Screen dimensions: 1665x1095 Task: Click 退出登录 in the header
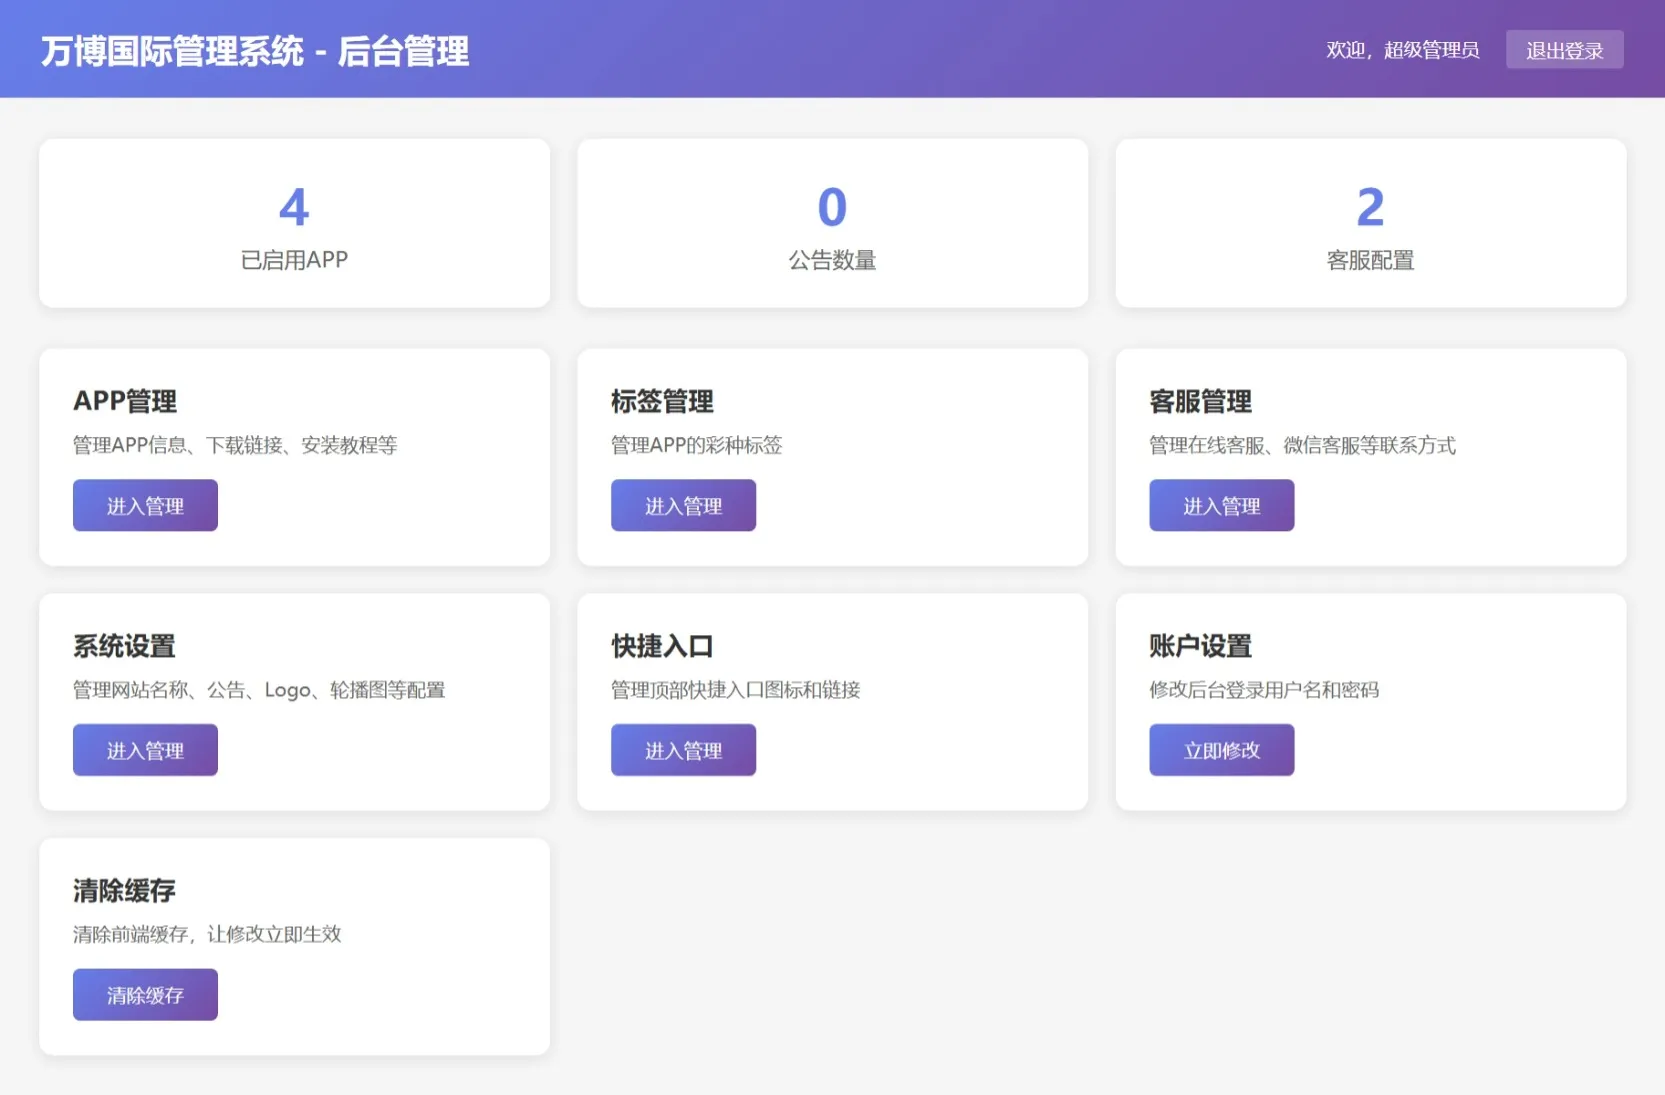(x=1564, y=48)
